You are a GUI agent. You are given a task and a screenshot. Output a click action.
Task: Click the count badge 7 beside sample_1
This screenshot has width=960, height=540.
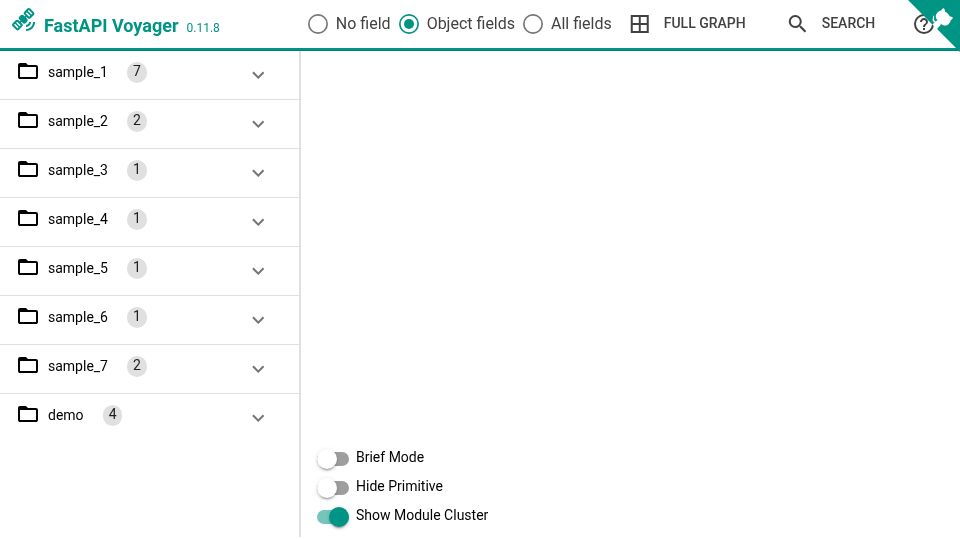pyautogui.click(x=137, y=72)
